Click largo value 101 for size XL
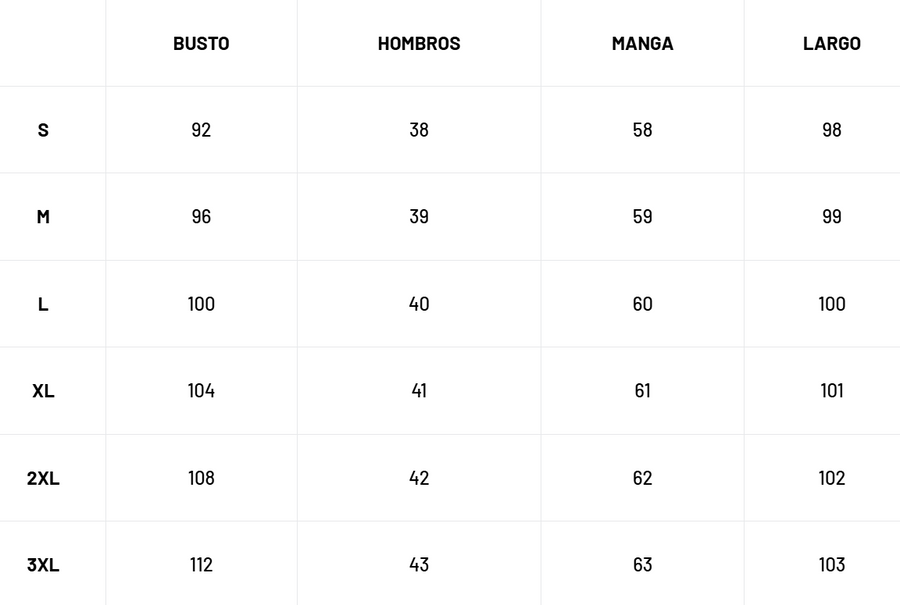This screenshot has height=605, width=900. pos(831,391)
